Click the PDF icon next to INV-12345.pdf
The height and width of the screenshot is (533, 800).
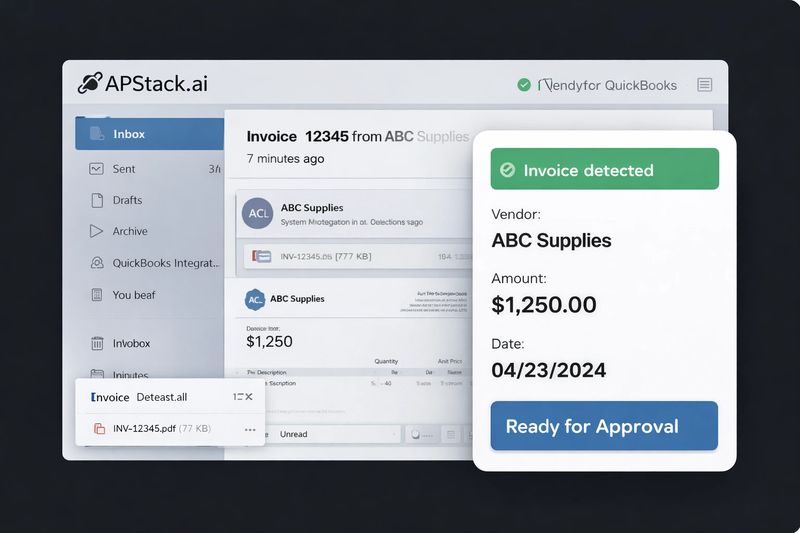(x=99, y=429)
